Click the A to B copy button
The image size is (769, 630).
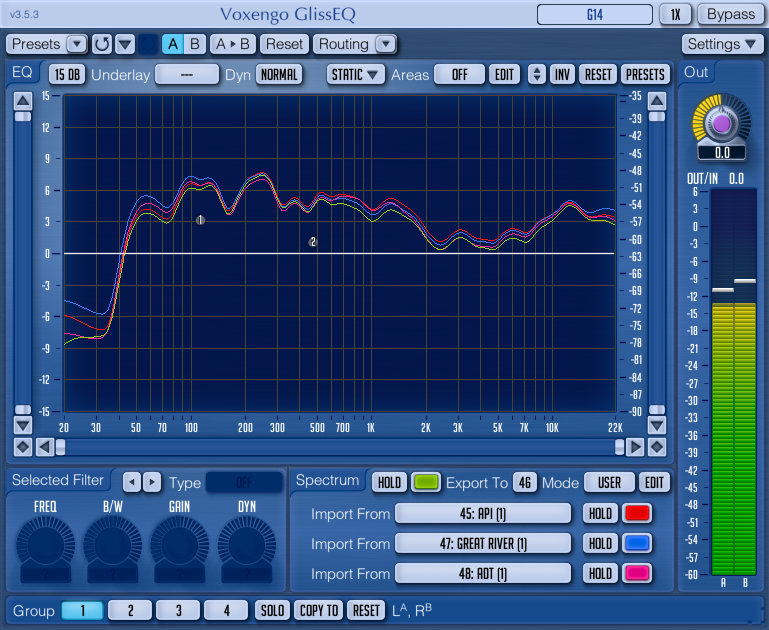pyautogui.click(x=233, y=44)
